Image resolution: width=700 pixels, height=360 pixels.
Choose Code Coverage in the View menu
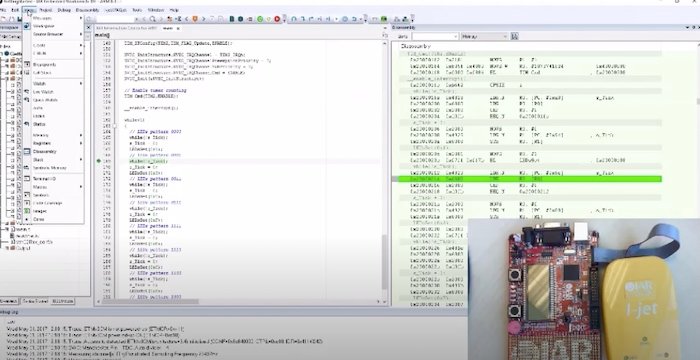(x=53, y=203)
